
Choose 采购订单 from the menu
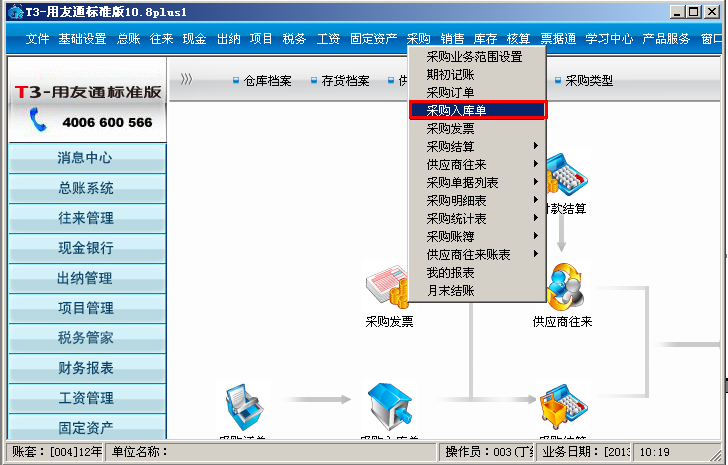pyautogui.click(x=477, y=92)
